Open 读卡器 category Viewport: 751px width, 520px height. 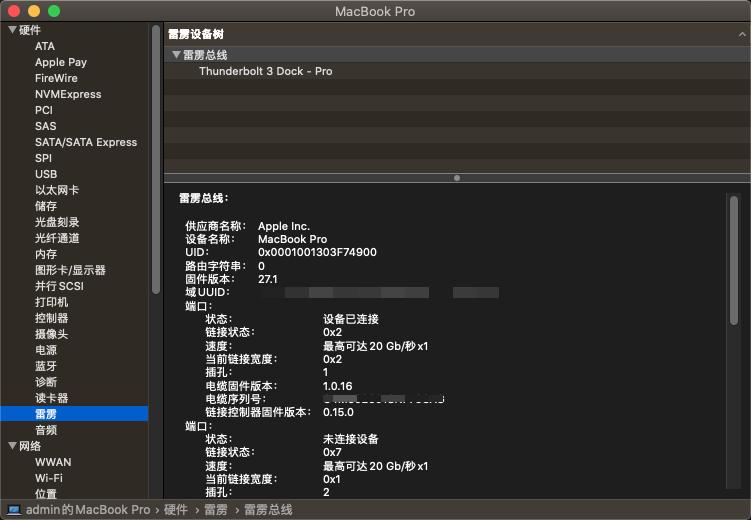tap(51, 398)
